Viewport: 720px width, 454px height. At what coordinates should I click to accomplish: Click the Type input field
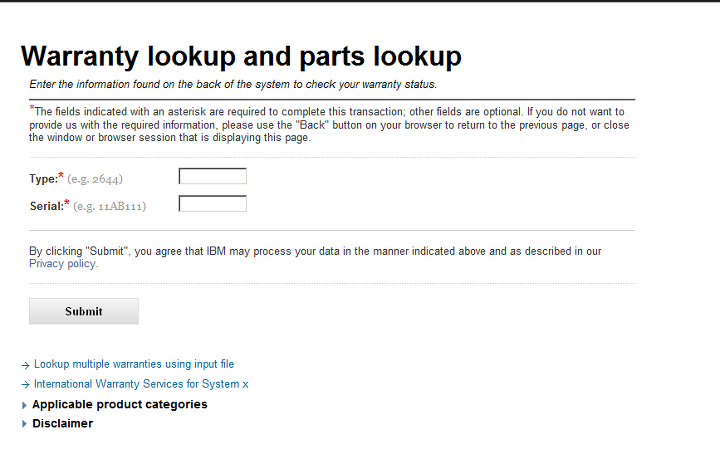tap(213, 176)
